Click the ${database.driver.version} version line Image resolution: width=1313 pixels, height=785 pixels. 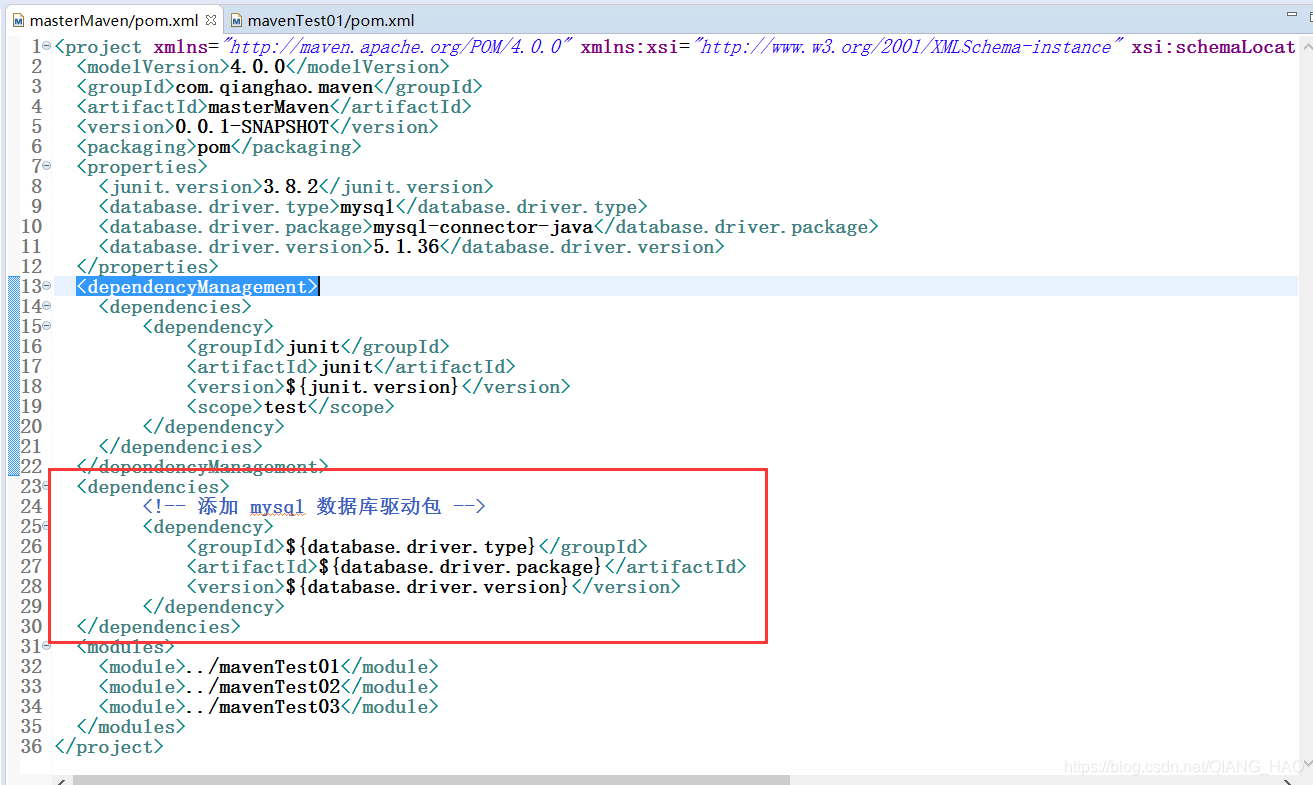(433, 587)
